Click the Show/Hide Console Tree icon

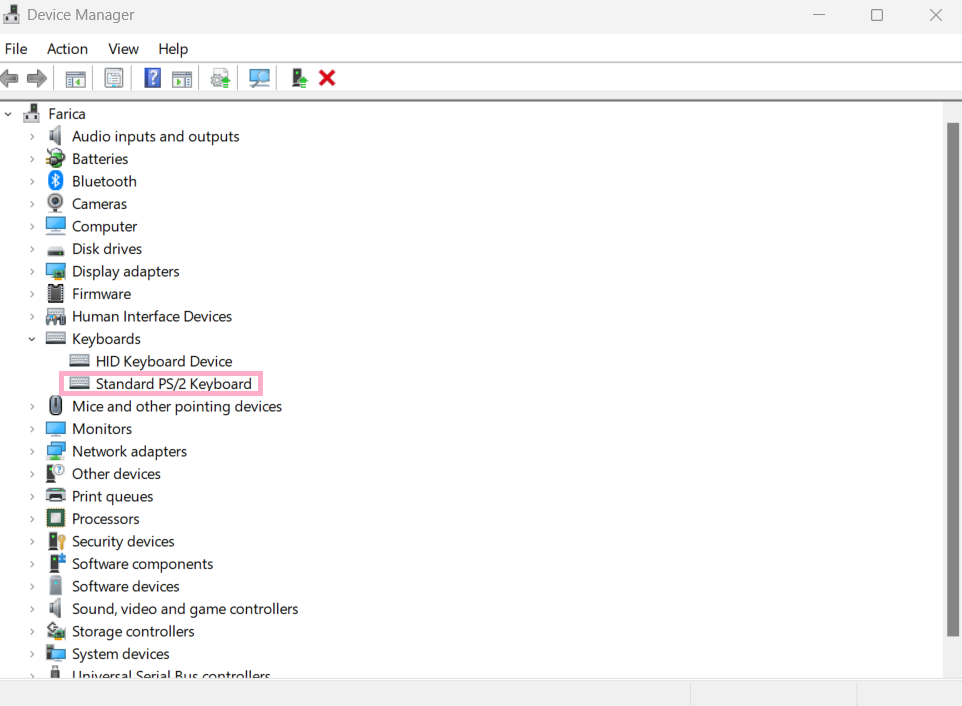tap(75, 78)
